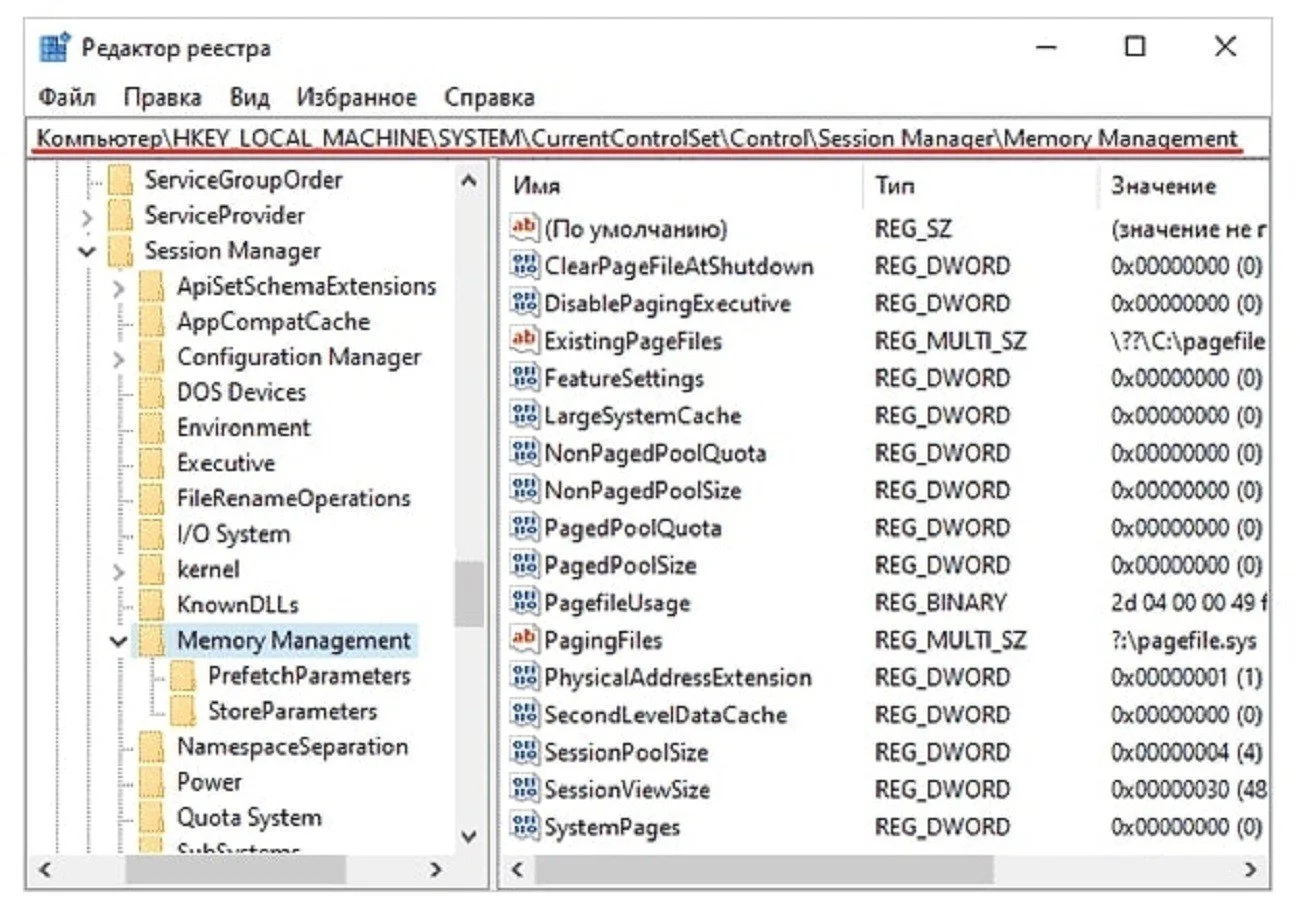Click the tree pane scroll right arrow

(436, 870)
